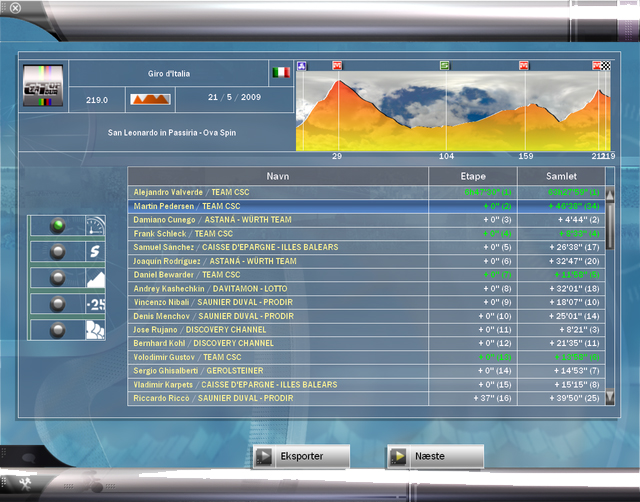Screen dimensions: 640x502
Task: Click the results list scroll-down arrow
Action: (x=610, y=397)
